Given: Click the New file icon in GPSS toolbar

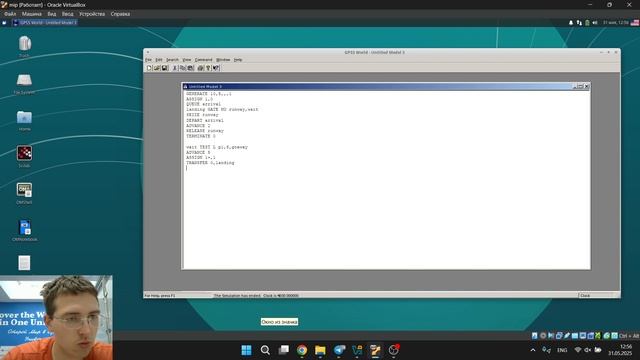Looking at the screenshot, I should pyautogui.click(x=149, y=68).
